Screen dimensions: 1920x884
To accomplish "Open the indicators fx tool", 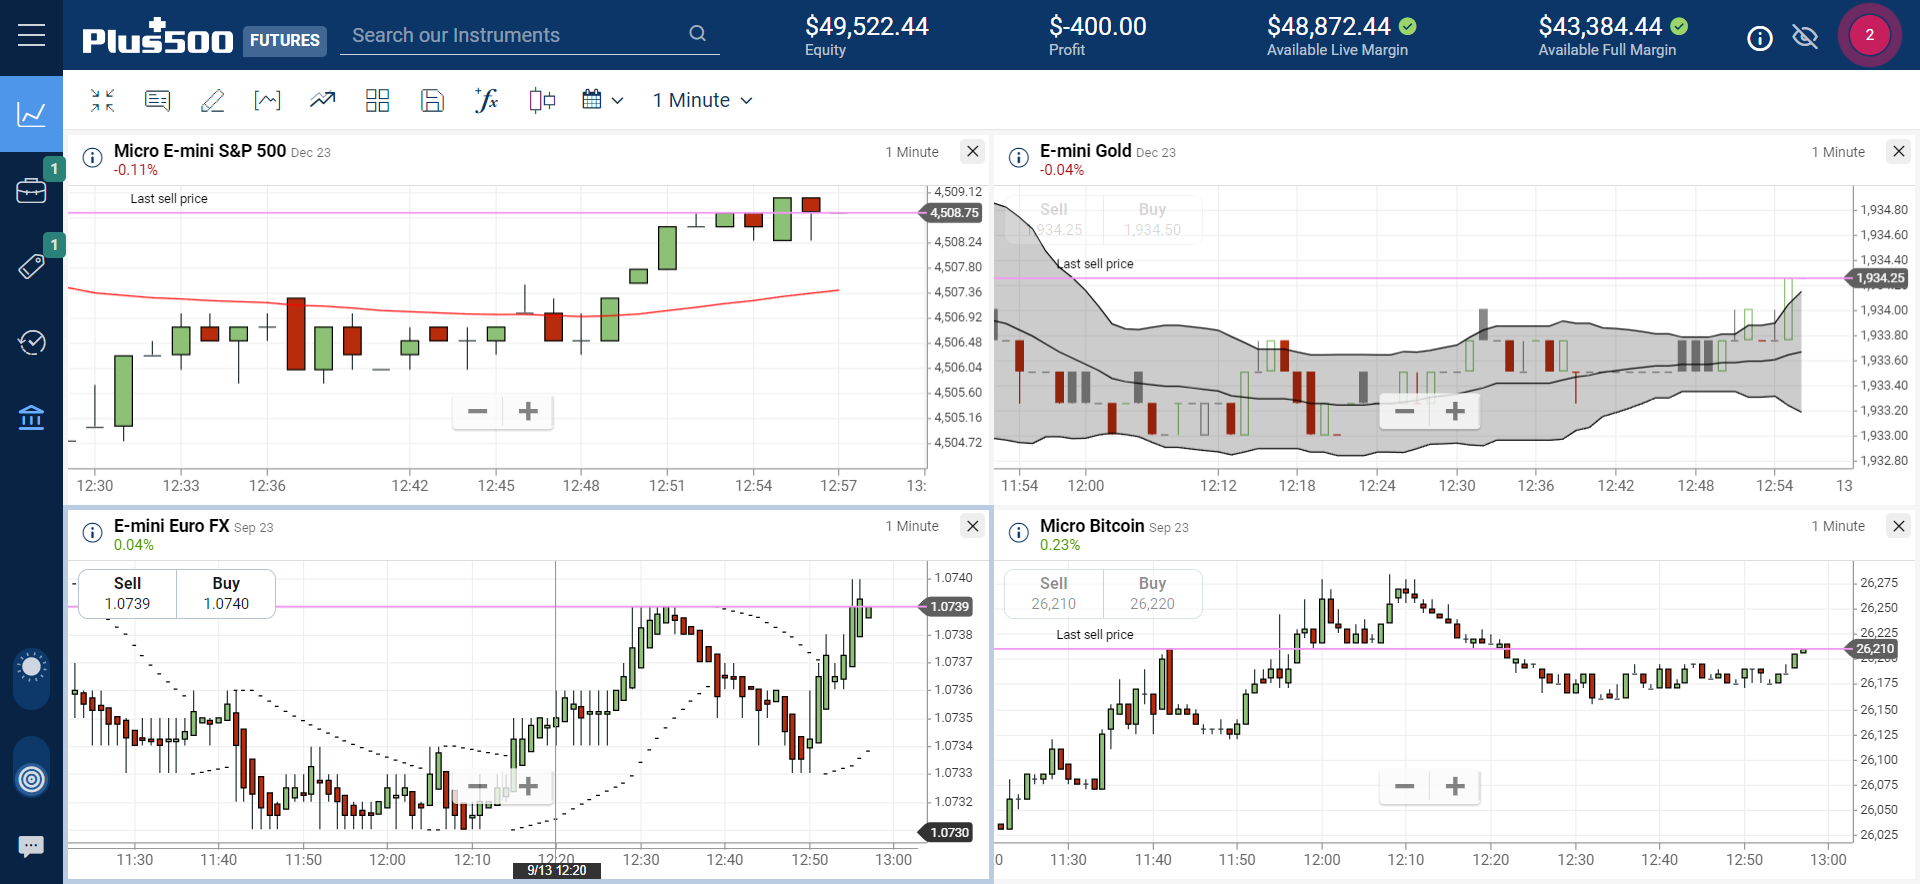I will pos(486,100).
